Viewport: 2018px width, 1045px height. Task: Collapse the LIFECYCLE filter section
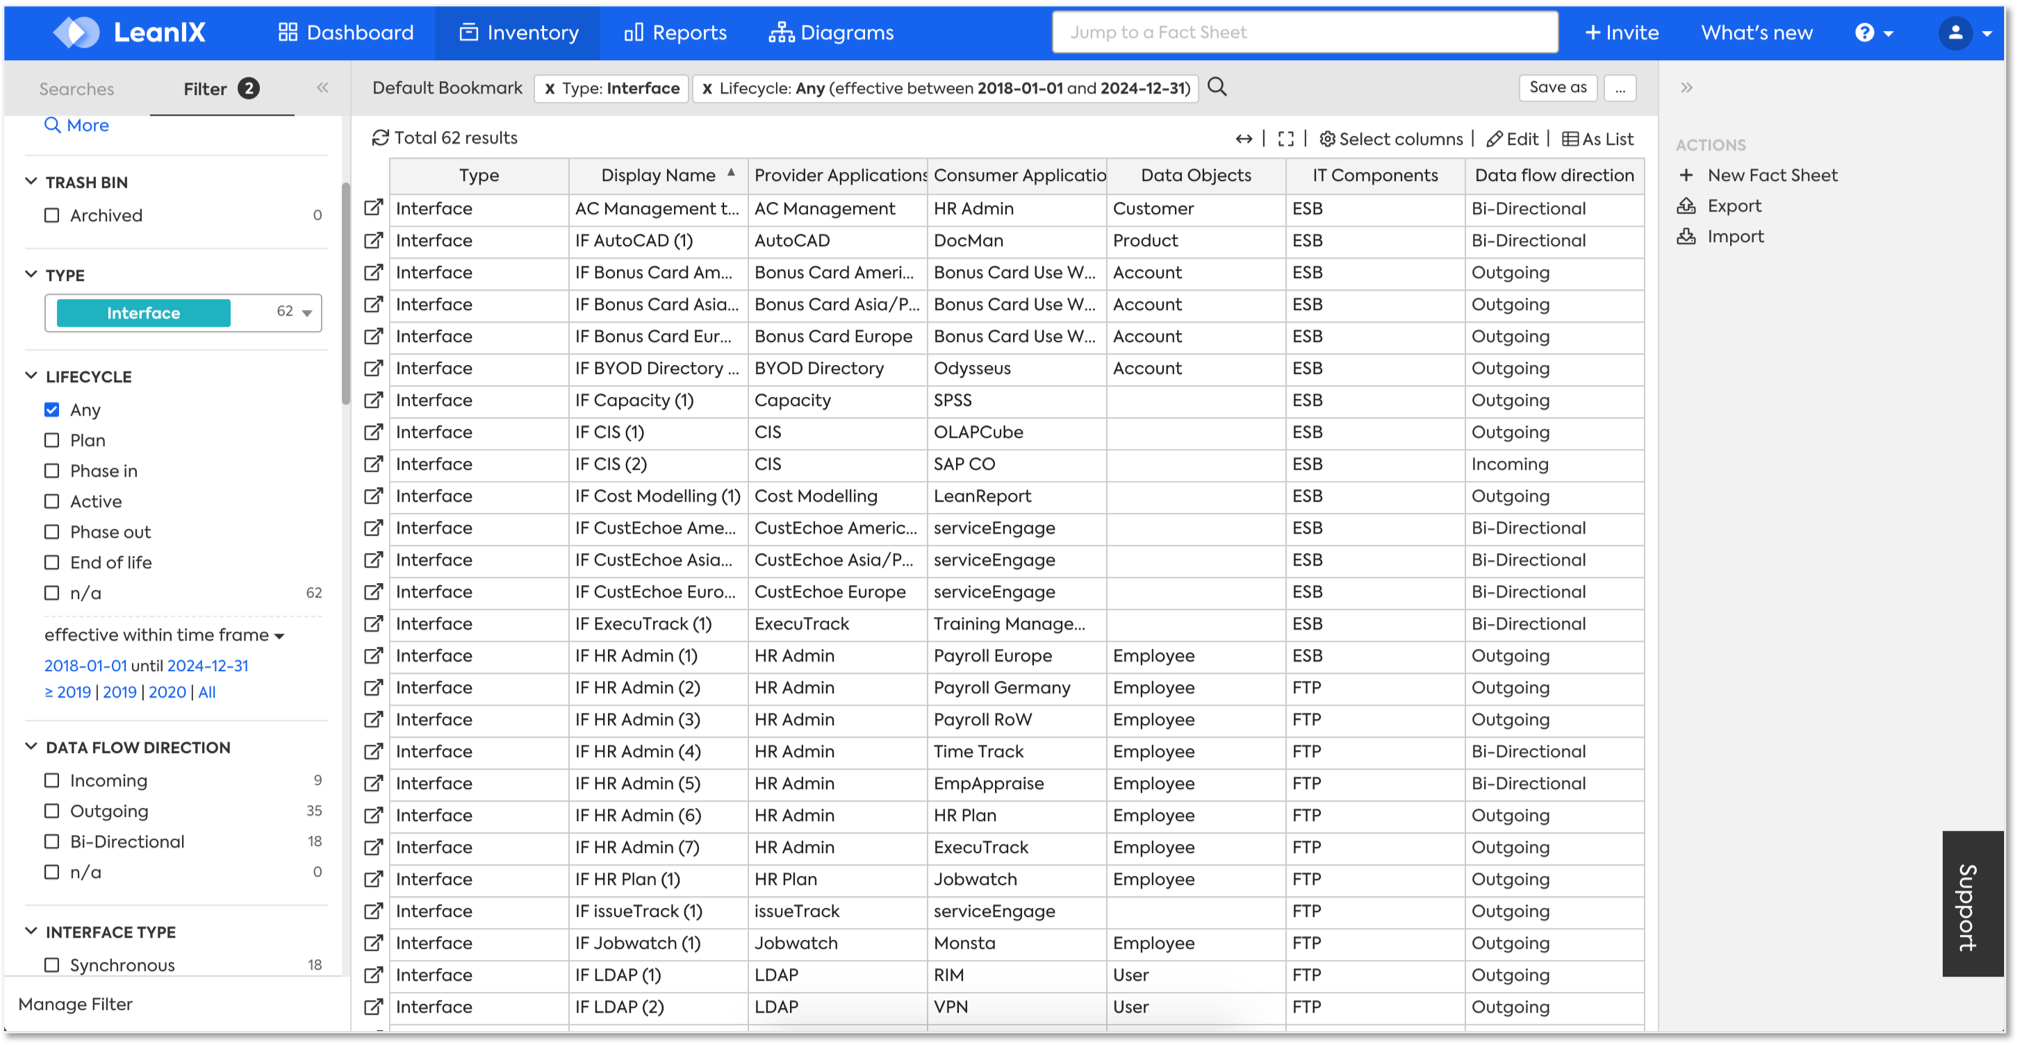tap(32, 377)
